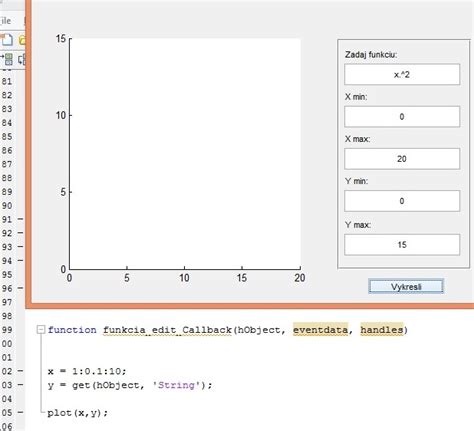The height and width of the screenshot is (431, 474).
Task: Click the 'hObject' argument in the function signature
Action: [258, 330]
